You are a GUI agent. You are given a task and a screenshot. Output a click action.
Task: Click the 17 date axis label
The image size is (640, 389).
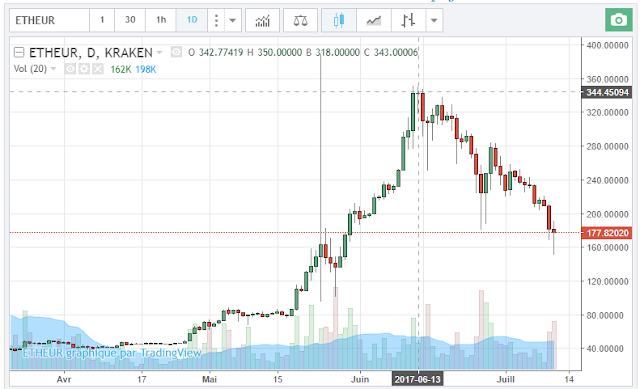pos(142,379)
